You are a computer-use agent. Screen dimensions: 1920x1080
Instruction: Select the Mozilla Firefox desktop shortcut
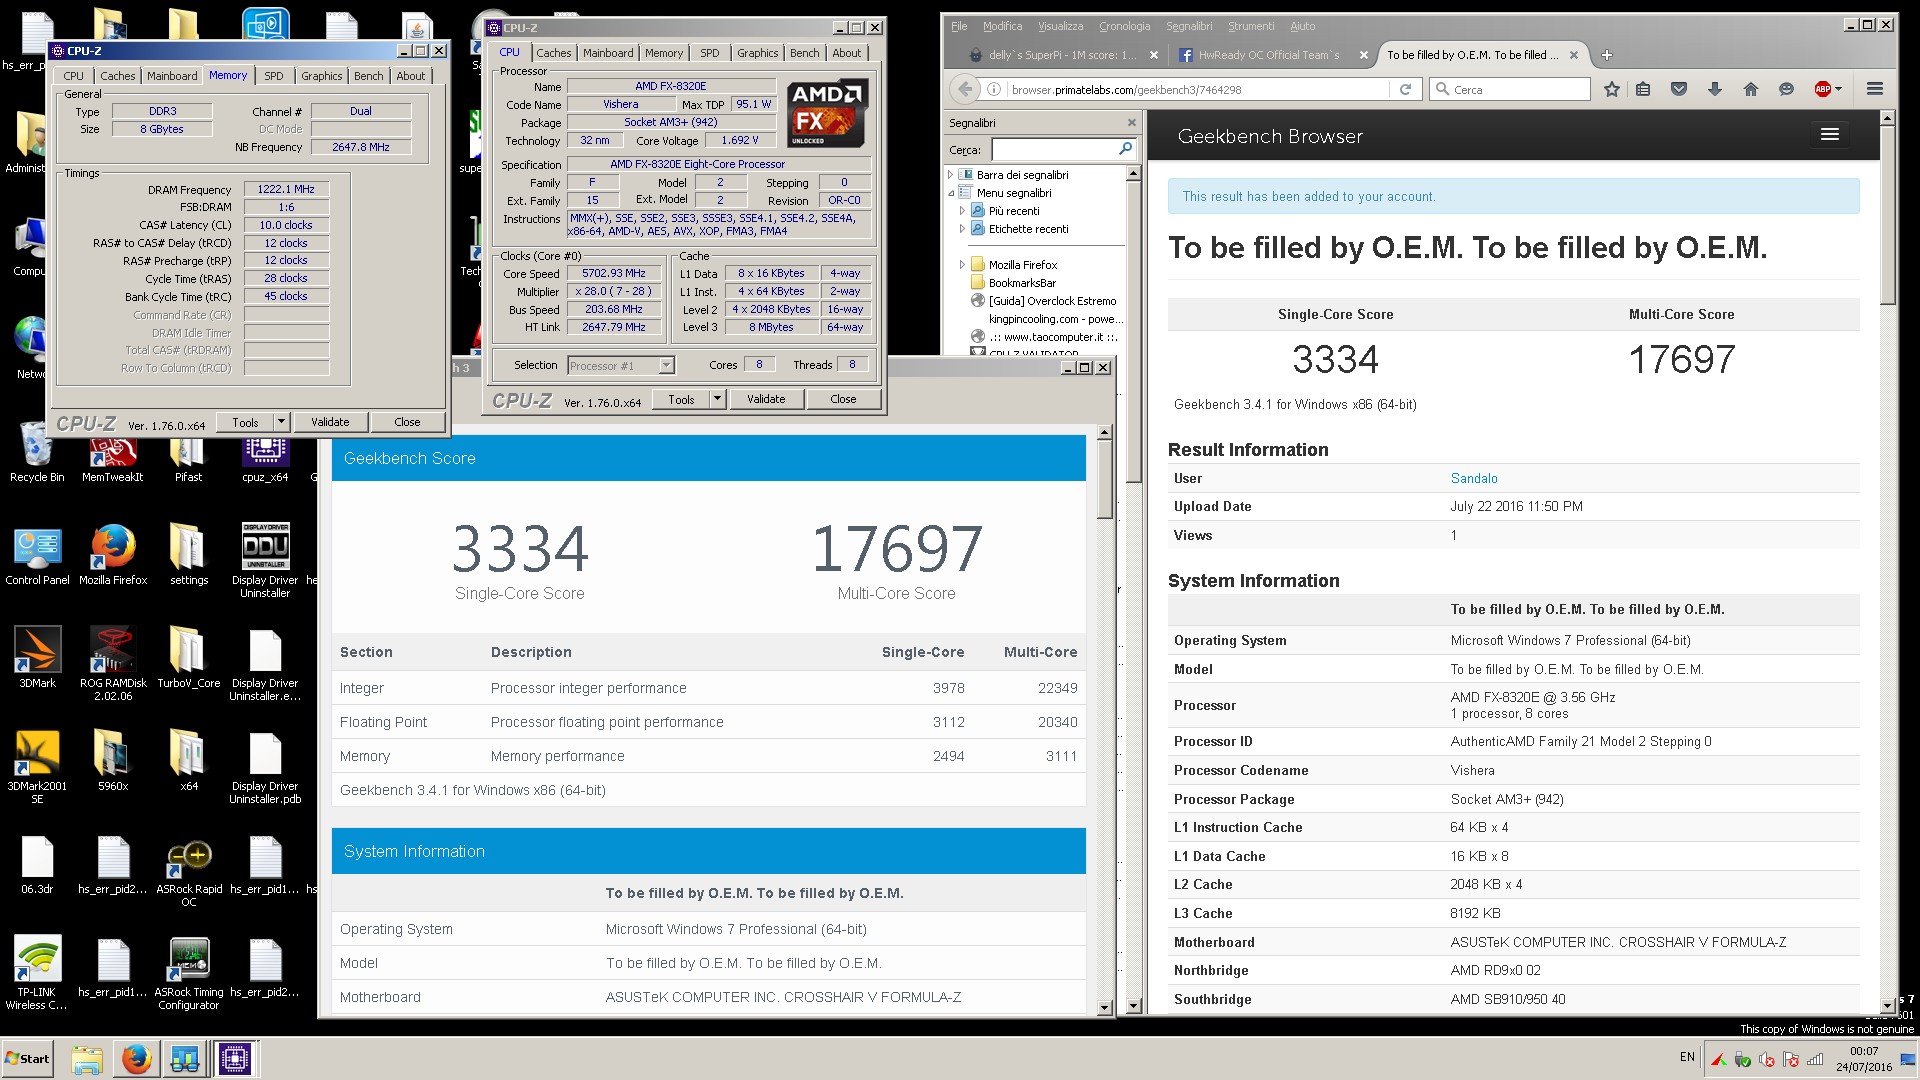(113, 555)
